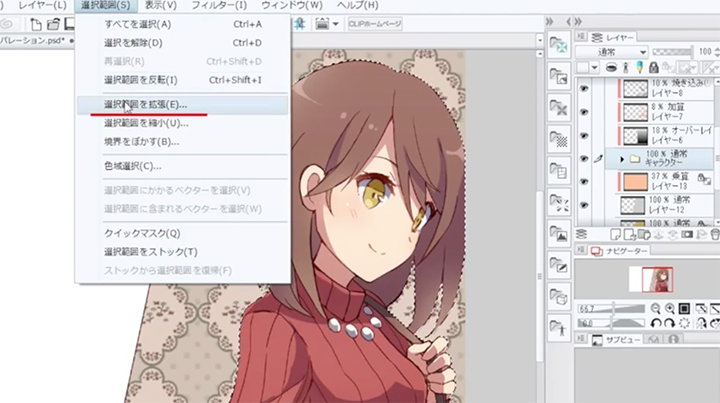Hide キャラクター folder with eye icon

point(584,159)
